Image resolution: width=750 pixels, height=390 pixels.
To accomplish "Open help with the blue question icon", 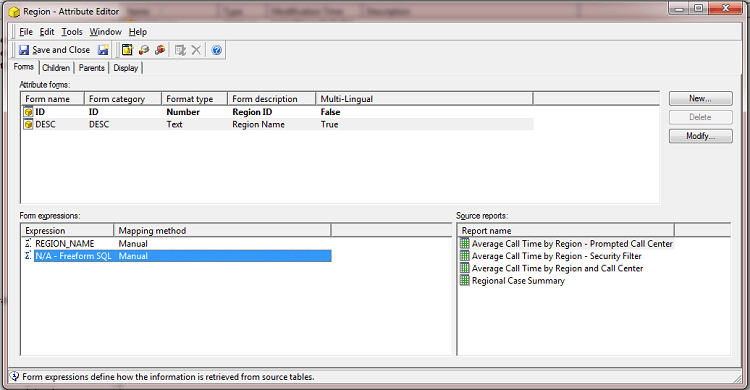I will (x=217, y=50).
